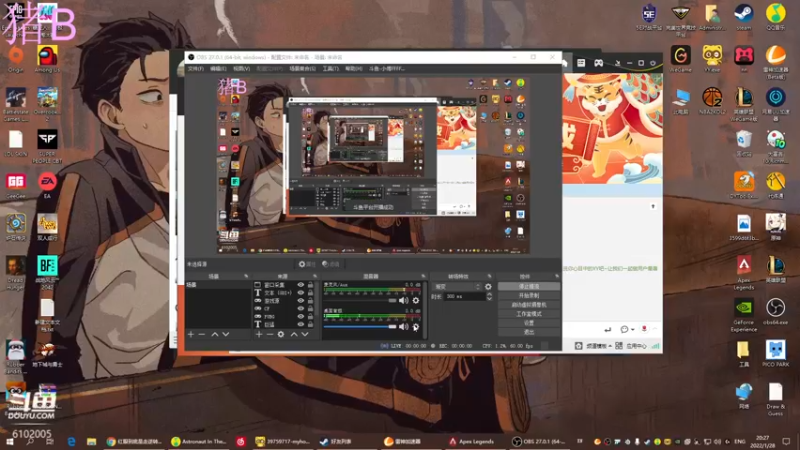Image resolution: width=800 pixels, height=450 pixels.
Task: Click the 设置 settings button in OBS controls
Action: tap(529, 323)
